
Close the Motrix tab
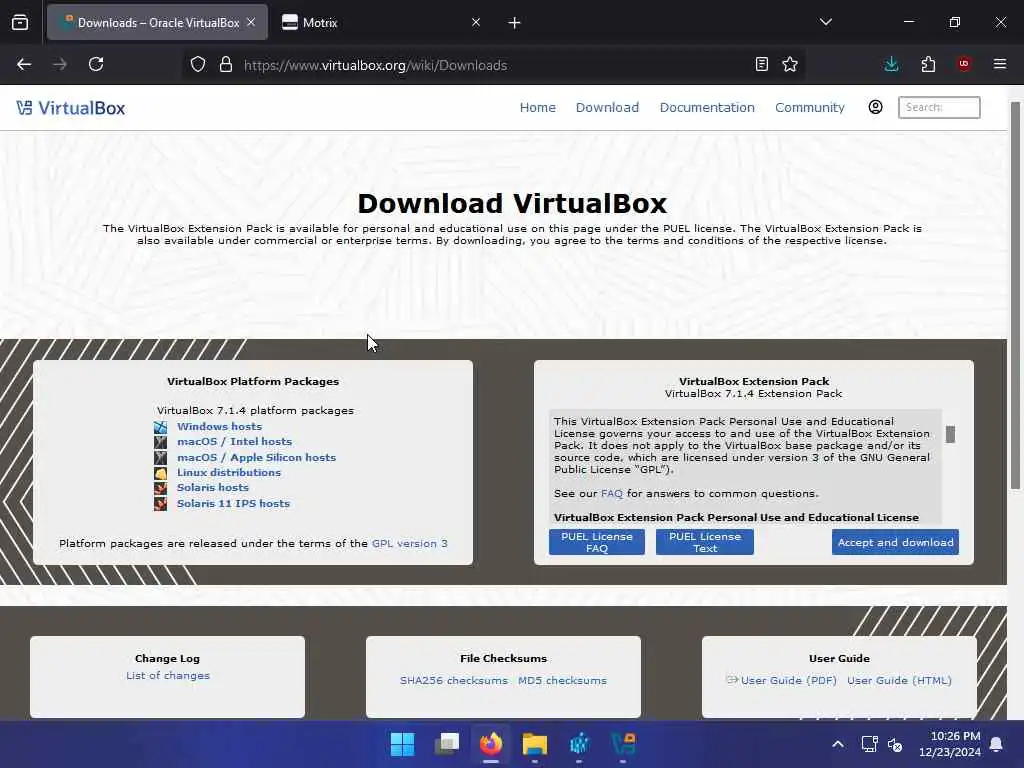point(476,22)
